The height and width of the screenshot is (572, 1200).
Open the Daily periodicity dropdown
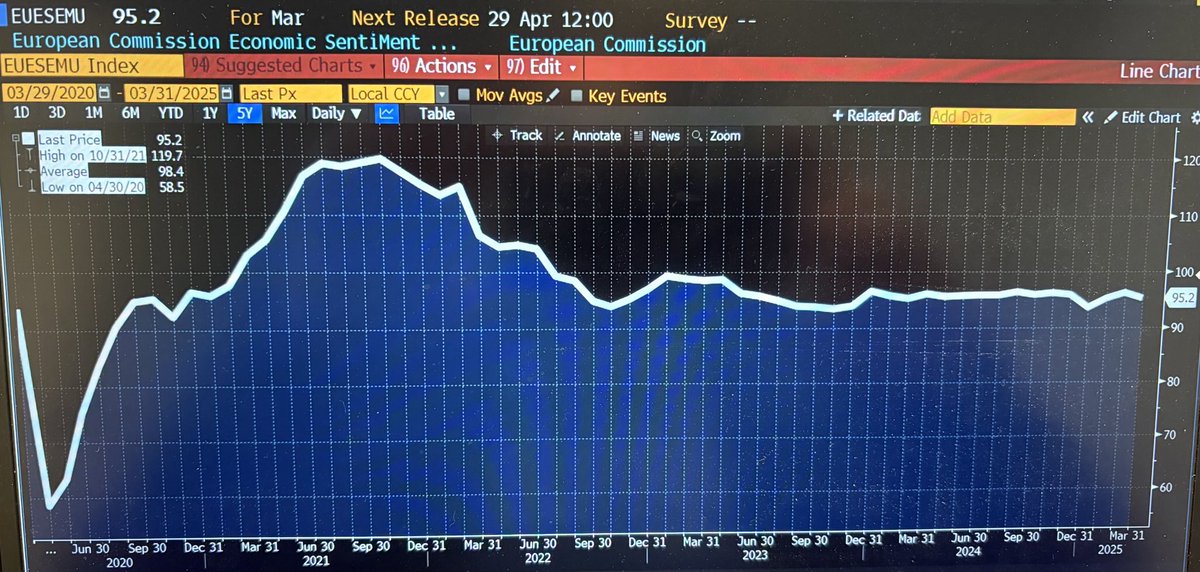click(x=336, y=113)
